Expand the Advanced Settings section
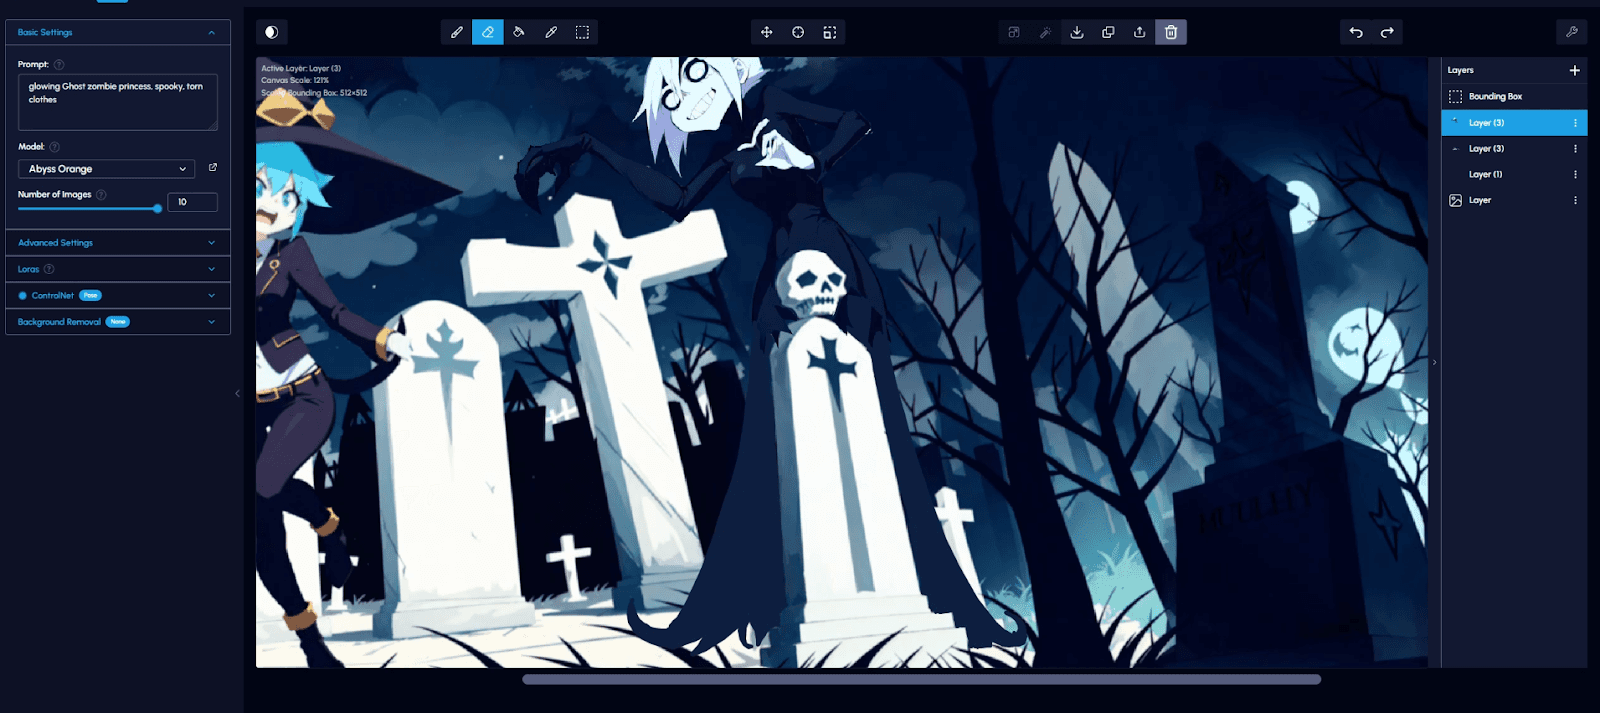 click(117, 243)
